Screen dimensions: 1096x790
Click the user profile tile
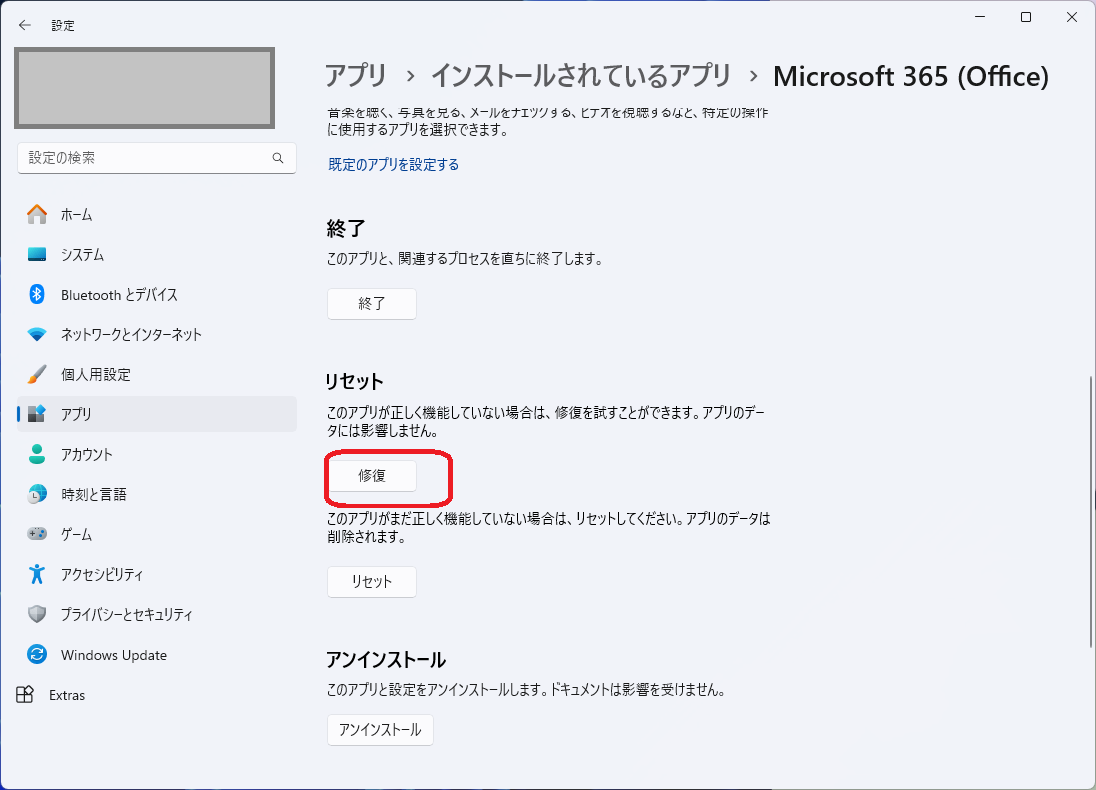145,88
